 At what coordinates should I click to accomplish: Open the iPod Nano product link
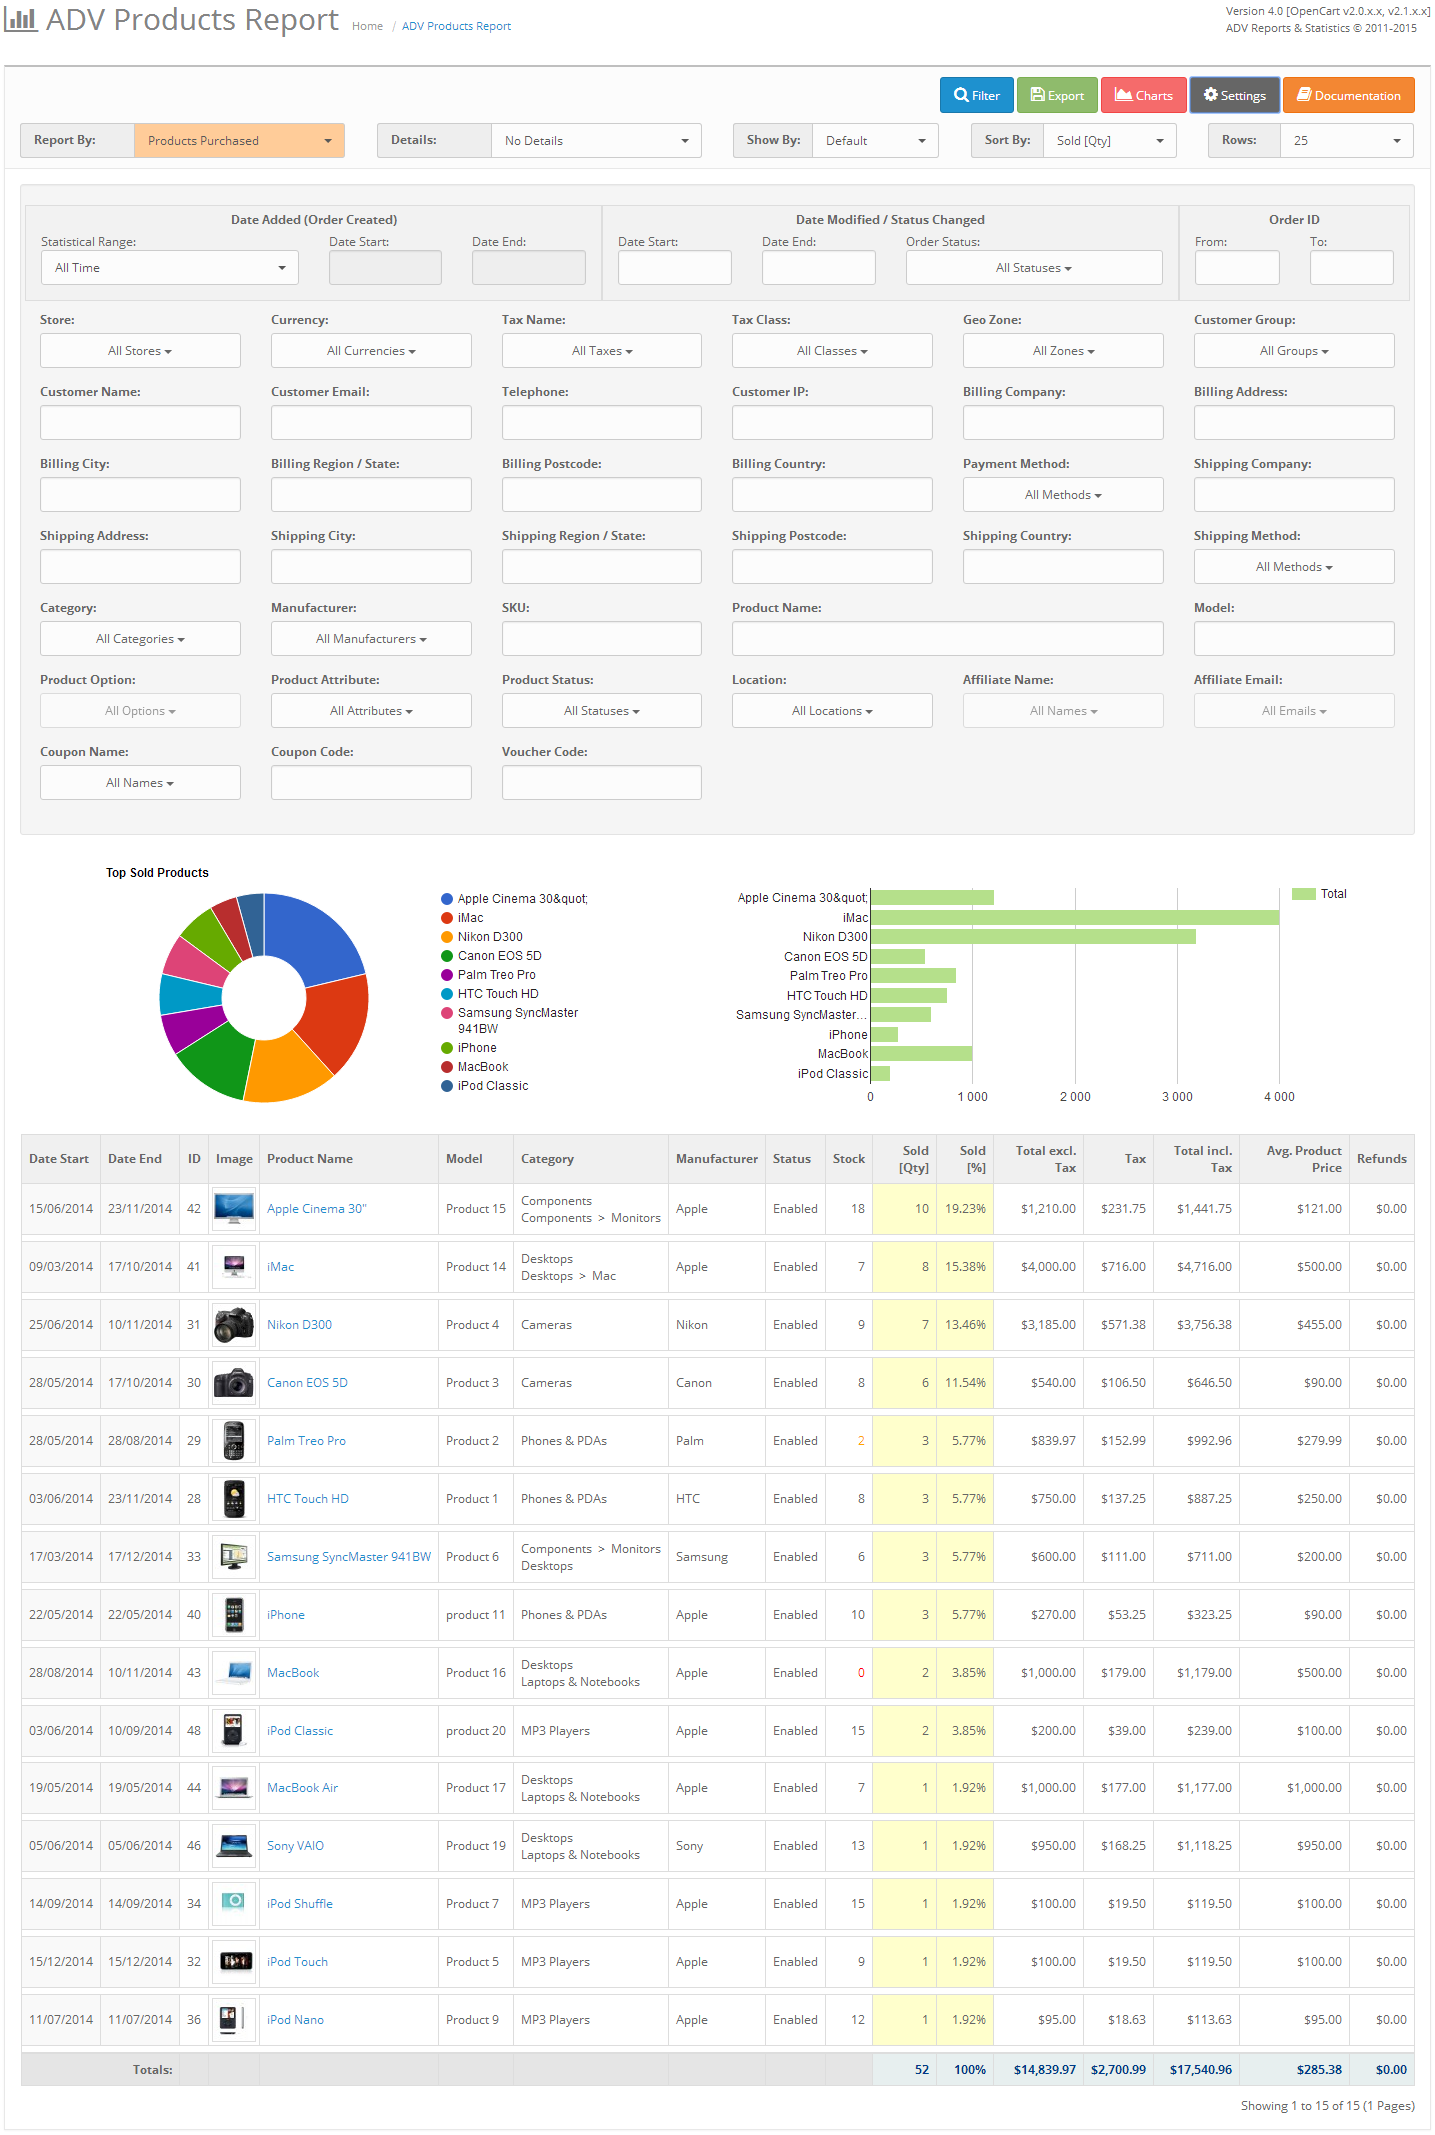295,2020
